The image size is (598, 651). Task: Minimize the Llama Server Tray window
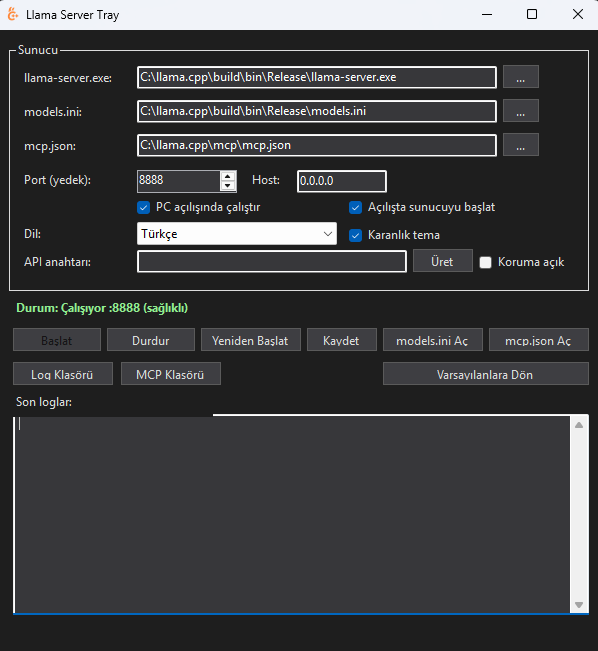tap(487, 15)
